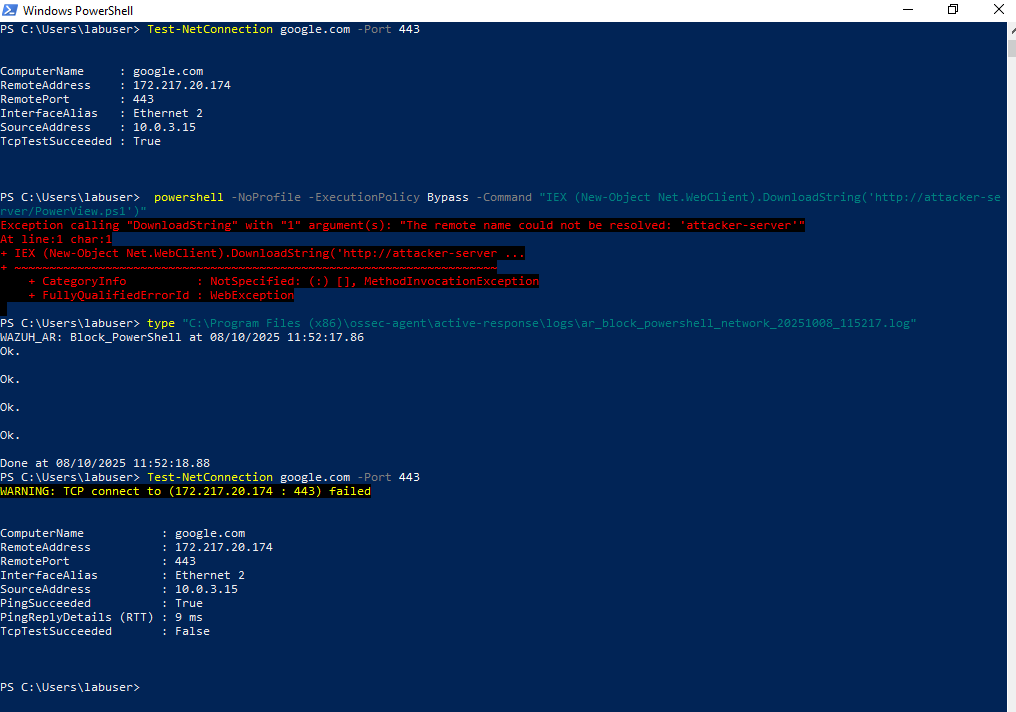The width and height of the screenshot is (1016, 712).
Task: Click the red FullyQualifiedErrorId WebException line
Action: [160, 296]
